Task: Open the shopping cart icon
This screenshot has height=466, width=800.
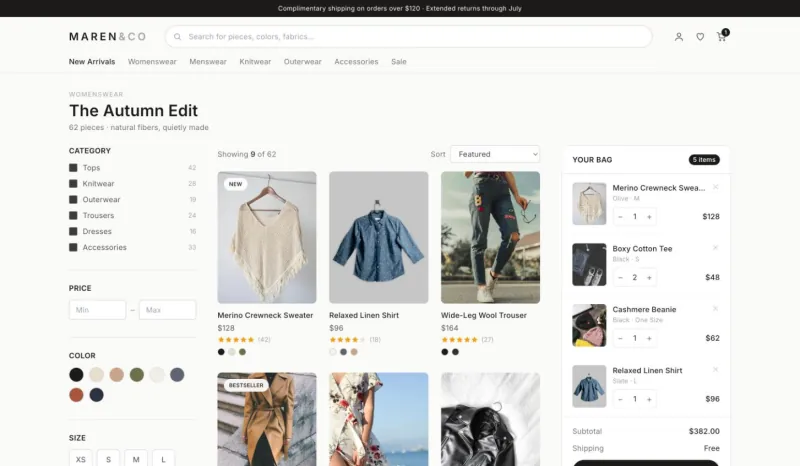Action: coord(721,36)
